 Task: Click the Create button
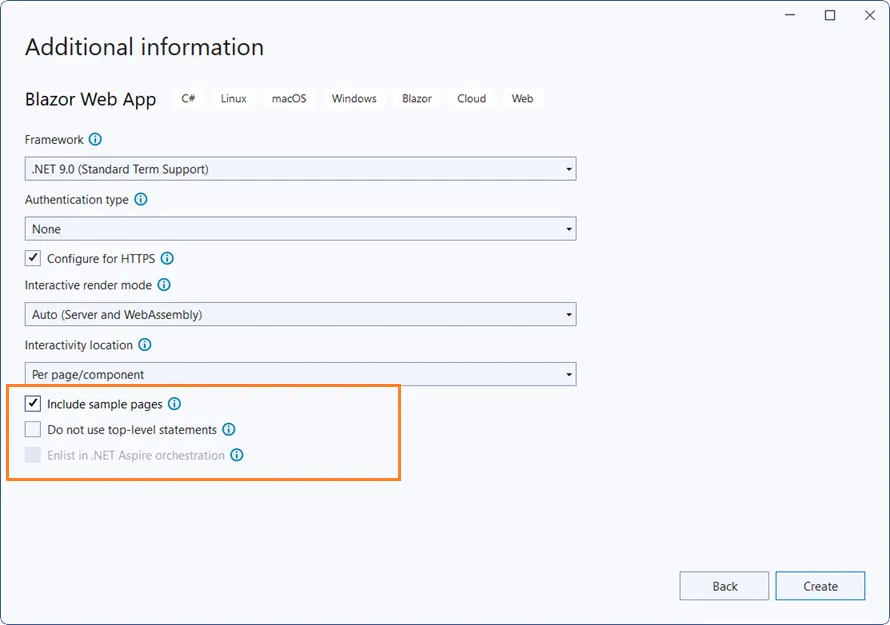tap(820, 586)
